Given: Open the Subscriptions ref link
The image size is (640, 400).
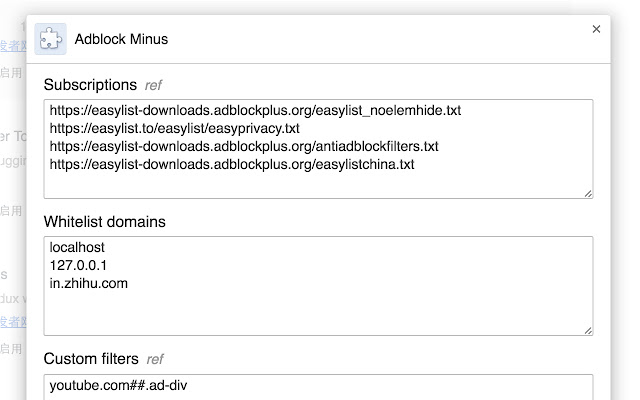Looking at the screenshot, I should pyautogui.click(x=154, y=85).
